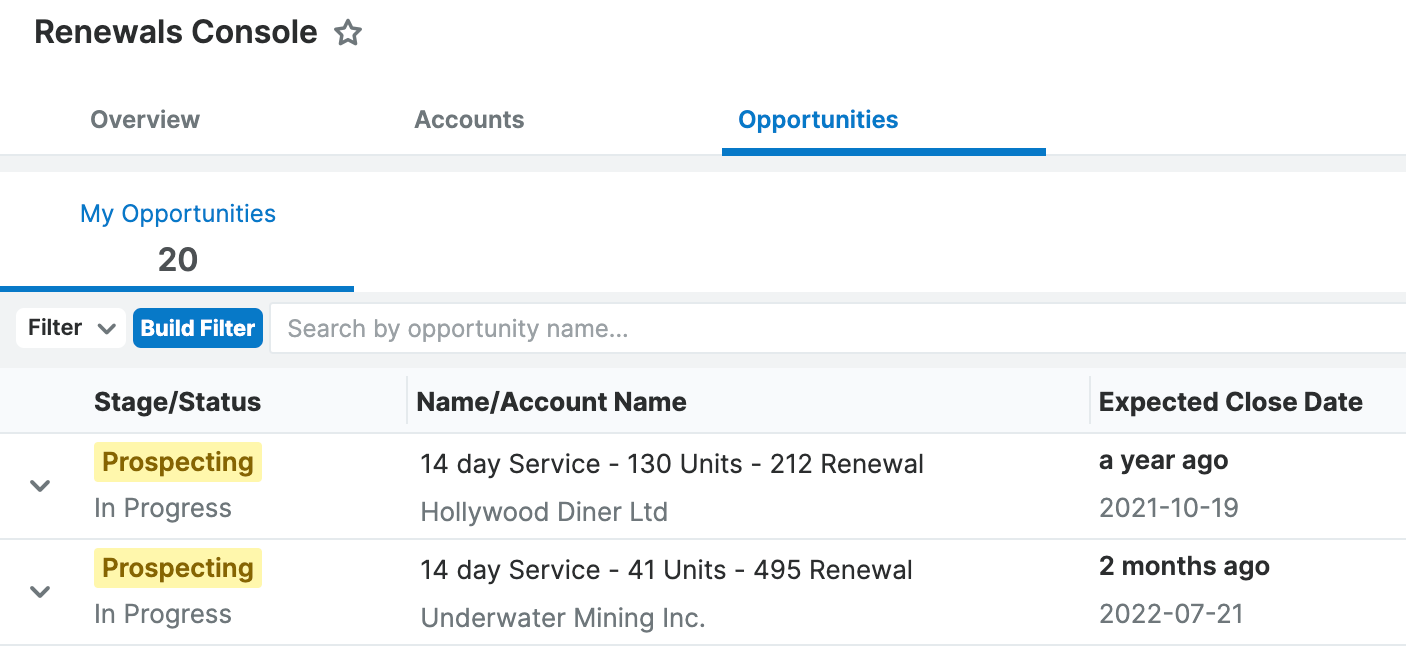Select the Opportunities tab

[818, 120]
